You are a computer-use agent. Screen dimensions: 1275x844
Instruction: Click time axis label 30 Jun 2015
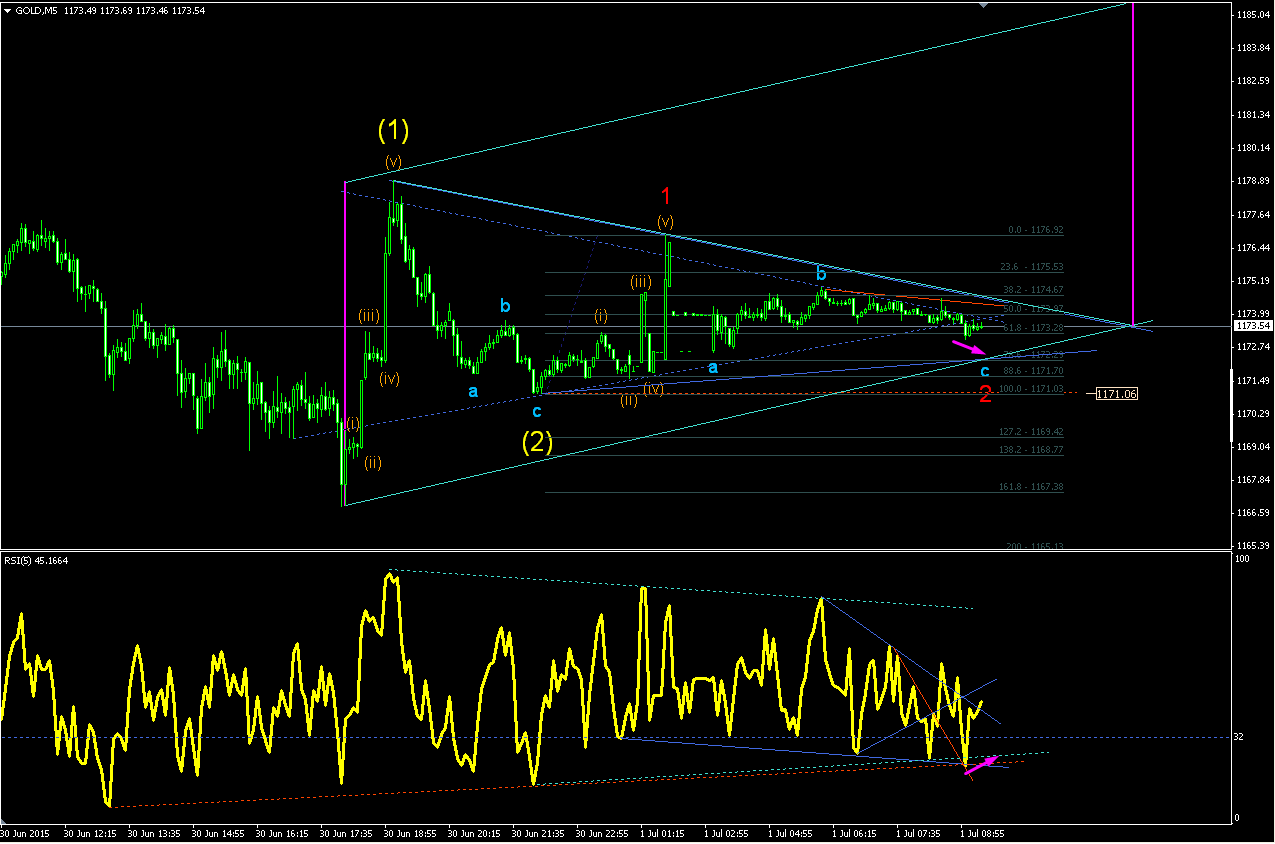click(x=26, y=832)
